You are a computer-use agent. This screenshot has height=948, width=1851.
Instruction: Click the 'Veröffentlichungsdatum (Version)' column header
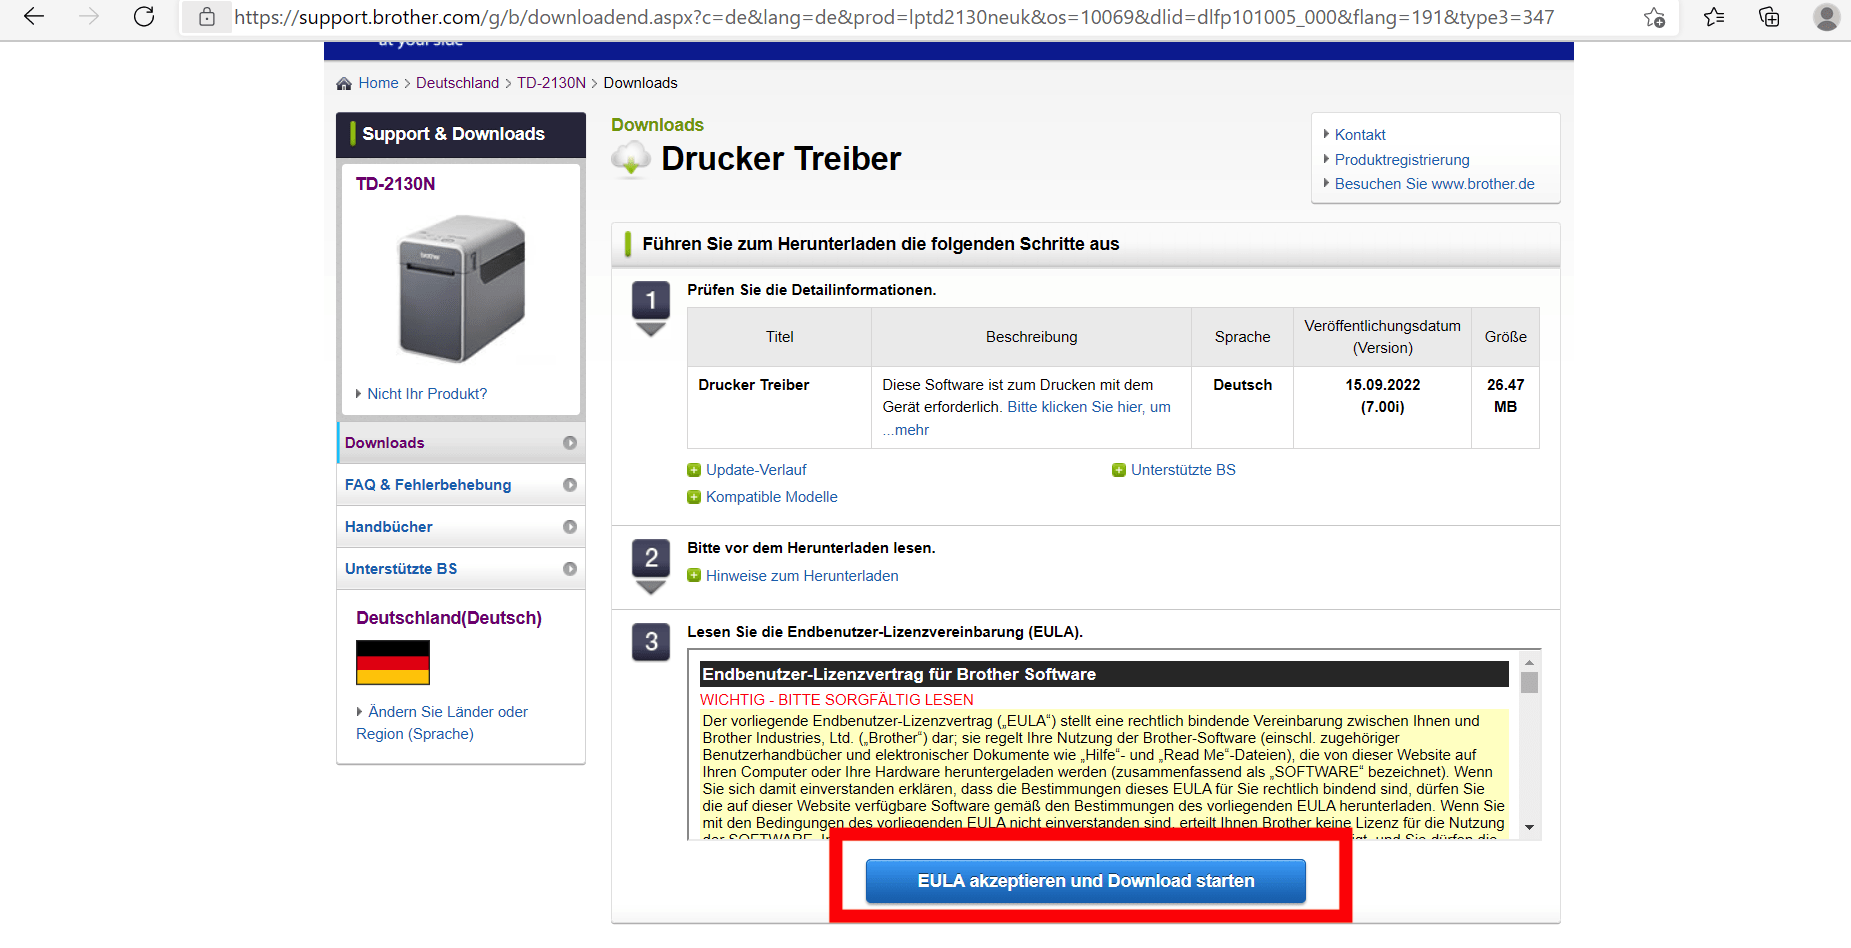1382,337
